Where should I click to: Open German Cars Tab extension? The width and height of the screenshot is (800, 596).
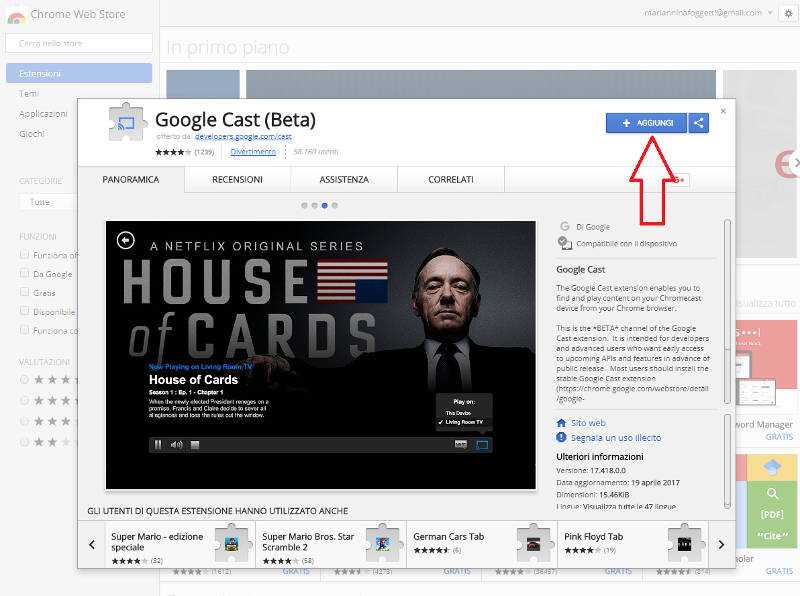click(x=448, y=536)
